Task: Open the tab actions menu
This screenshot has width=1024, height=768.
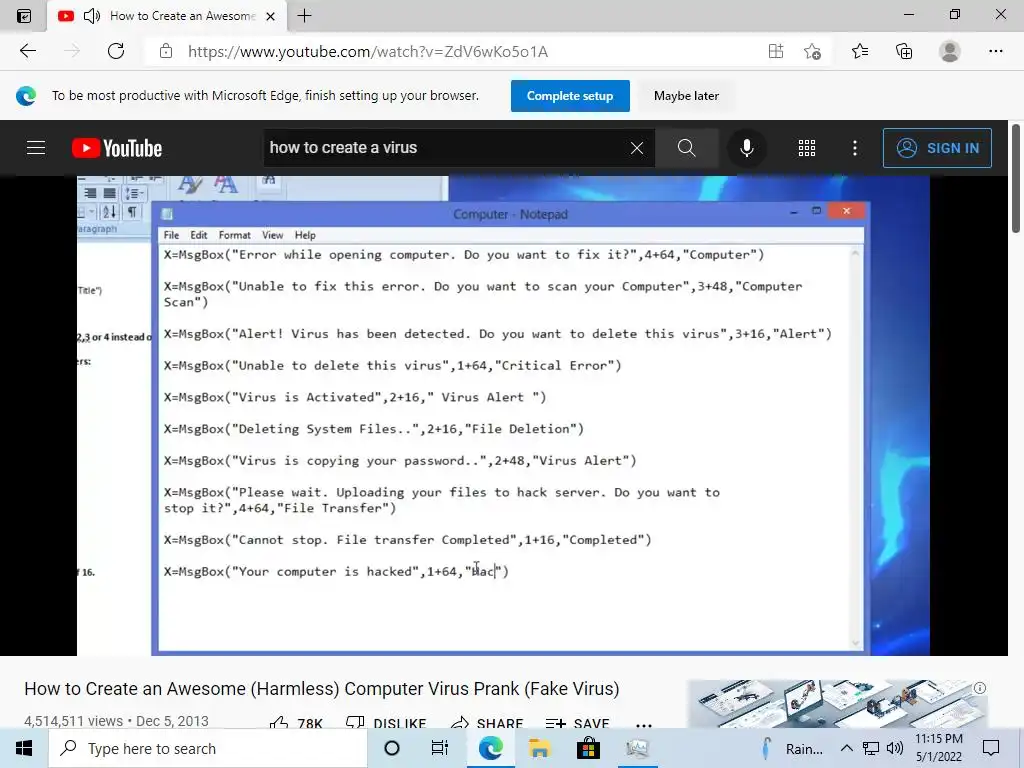Action: point(24,16)
